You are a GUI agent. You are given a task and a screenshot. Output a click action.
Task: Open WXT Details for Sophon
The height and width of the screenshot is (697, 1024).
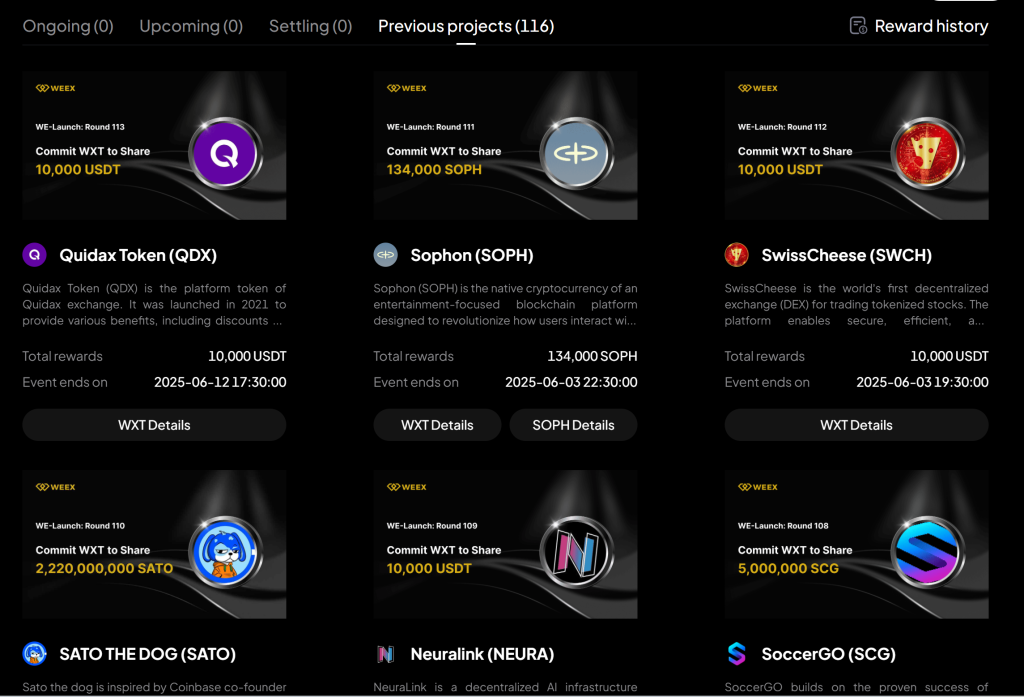pos(437,425)
